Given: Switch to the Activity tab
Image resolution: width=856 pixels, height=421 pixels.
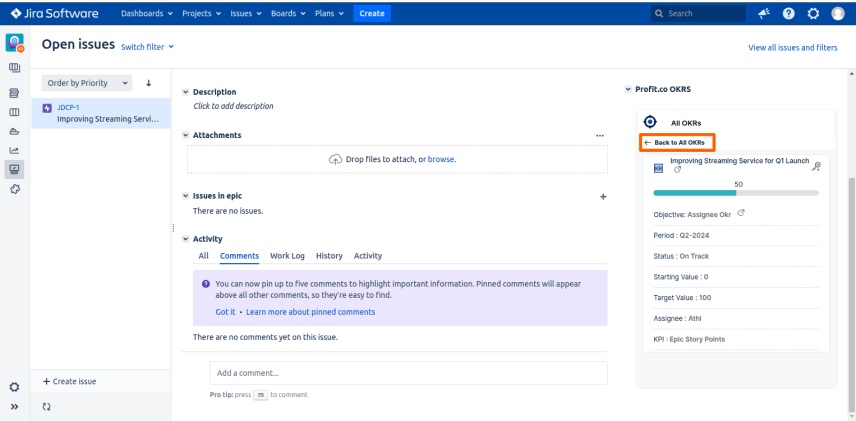Looking at the screenshot, I should point(368,256).
